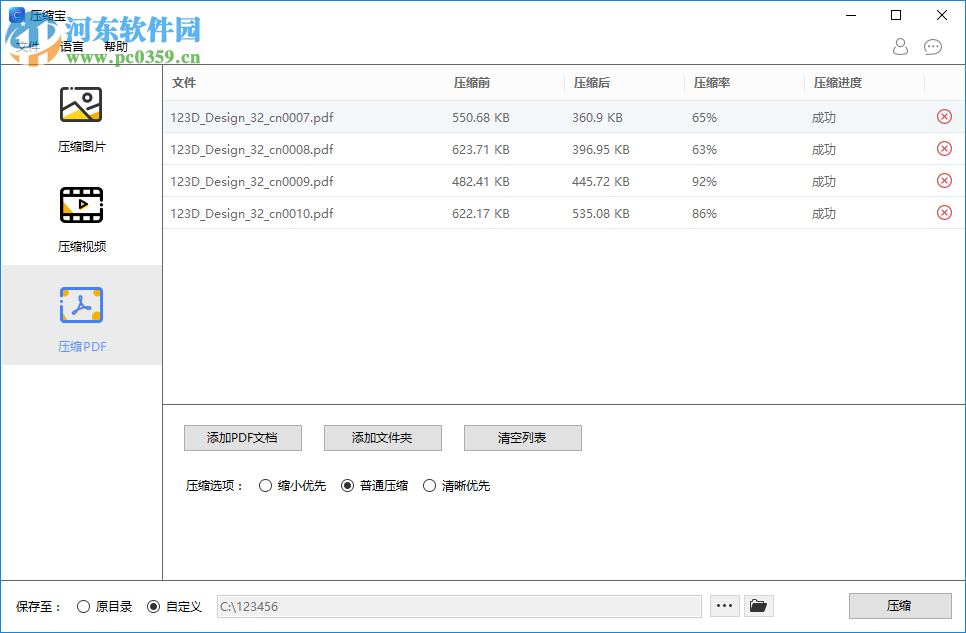Viewport: 966px width, 633px height.
Task: Open the folder browse icon near save path
Action: pyautogui.click(x=758, y=605)
